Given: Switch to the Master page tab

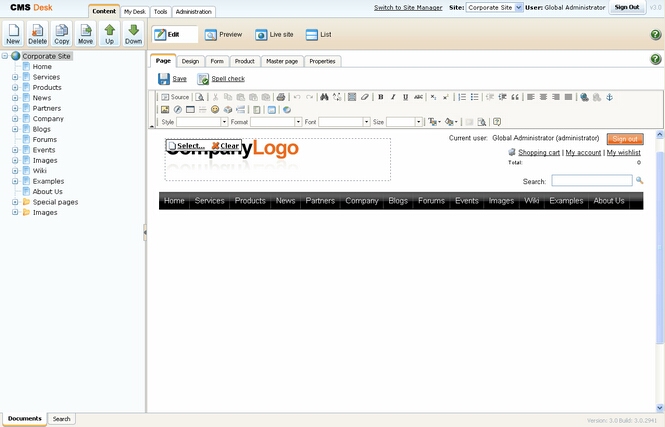Looking at the screenshot, I should pos(281,61).
